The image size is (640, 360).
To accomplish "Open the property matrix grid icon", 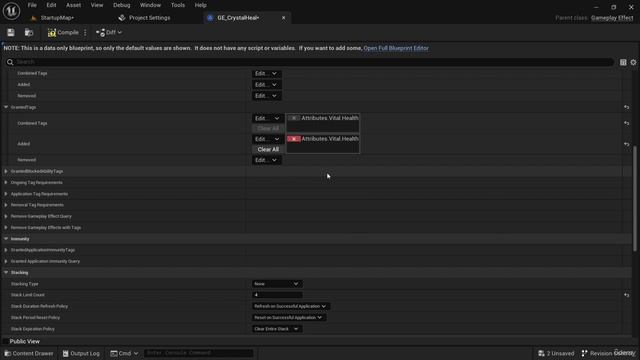I will click(623, 62).
